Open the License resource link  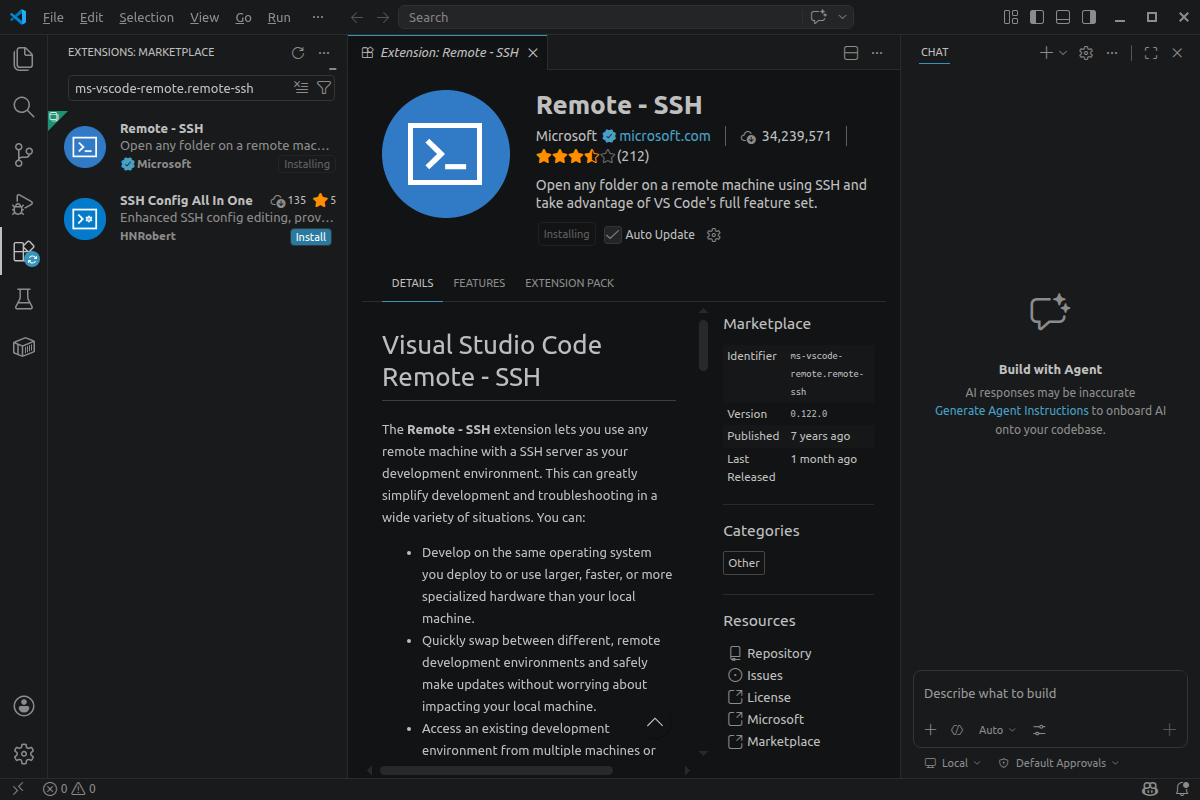coord(769,697)
